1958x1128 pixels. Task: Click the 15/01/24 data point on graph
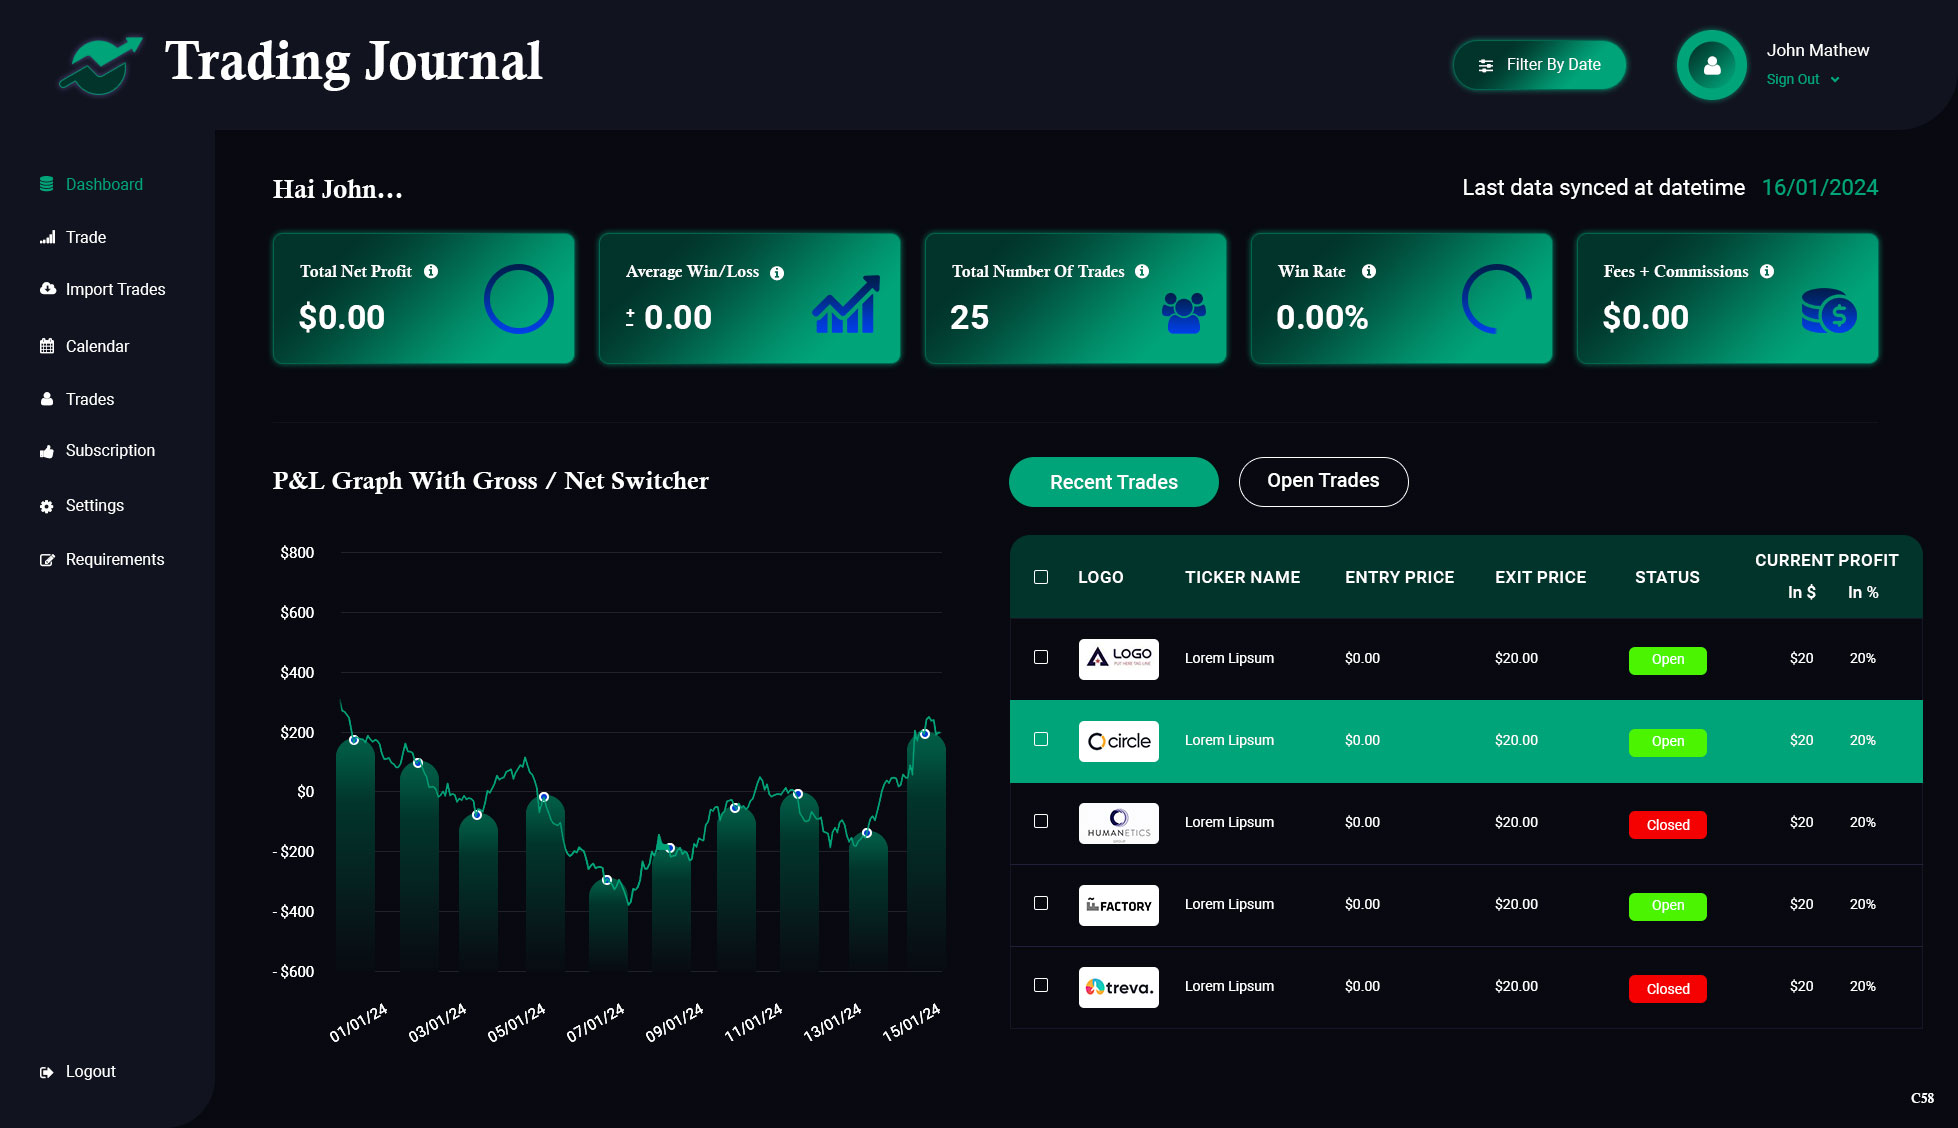pos(925,734)
